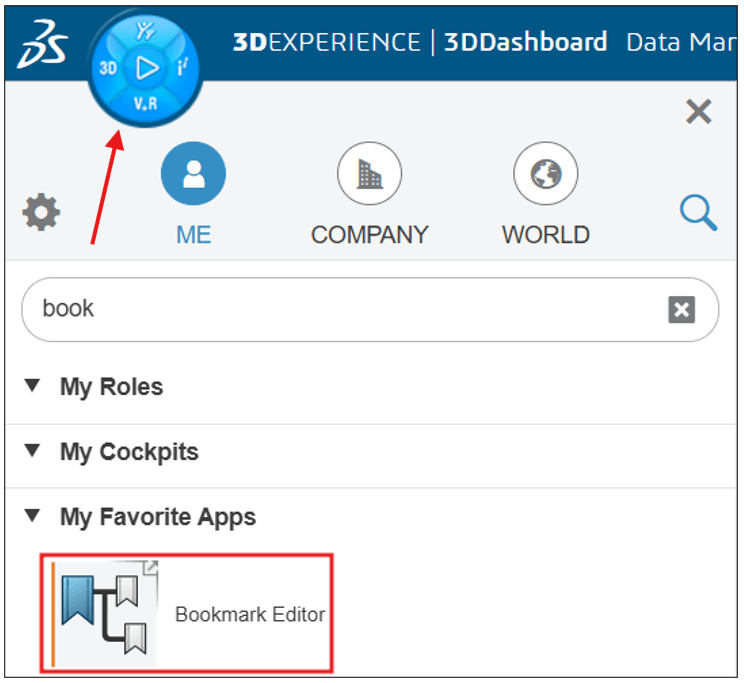Click the Dassault Systèmes 3DS logo

pos(43,44)
